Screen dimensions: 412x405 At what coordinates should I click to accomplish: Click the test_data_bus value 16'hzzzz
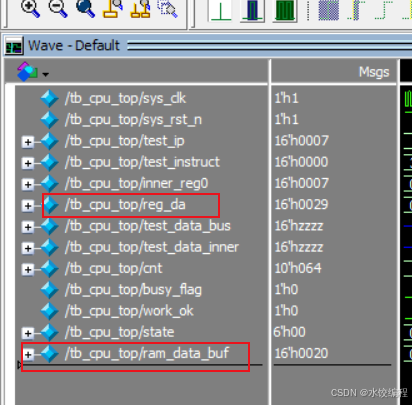299,226
